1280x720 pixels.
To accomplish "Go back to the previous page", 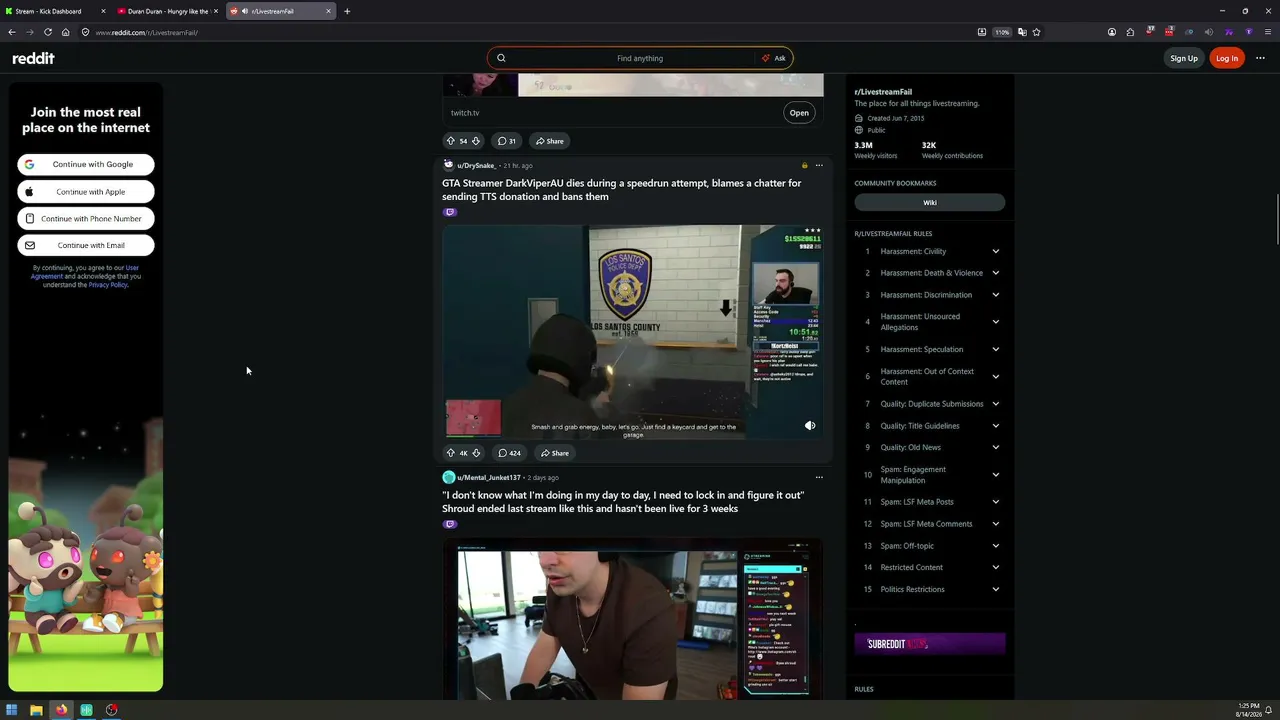I will (12, 32).
